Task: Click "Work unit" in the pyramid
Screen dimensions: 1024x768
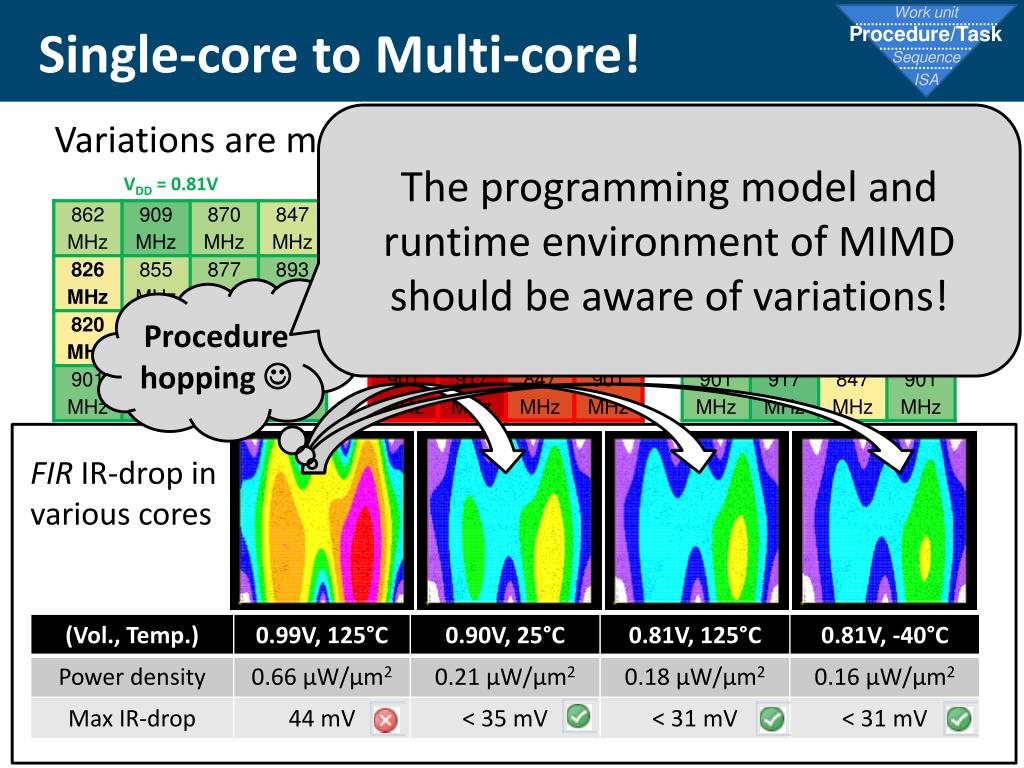Action: [x=926, y=12]
